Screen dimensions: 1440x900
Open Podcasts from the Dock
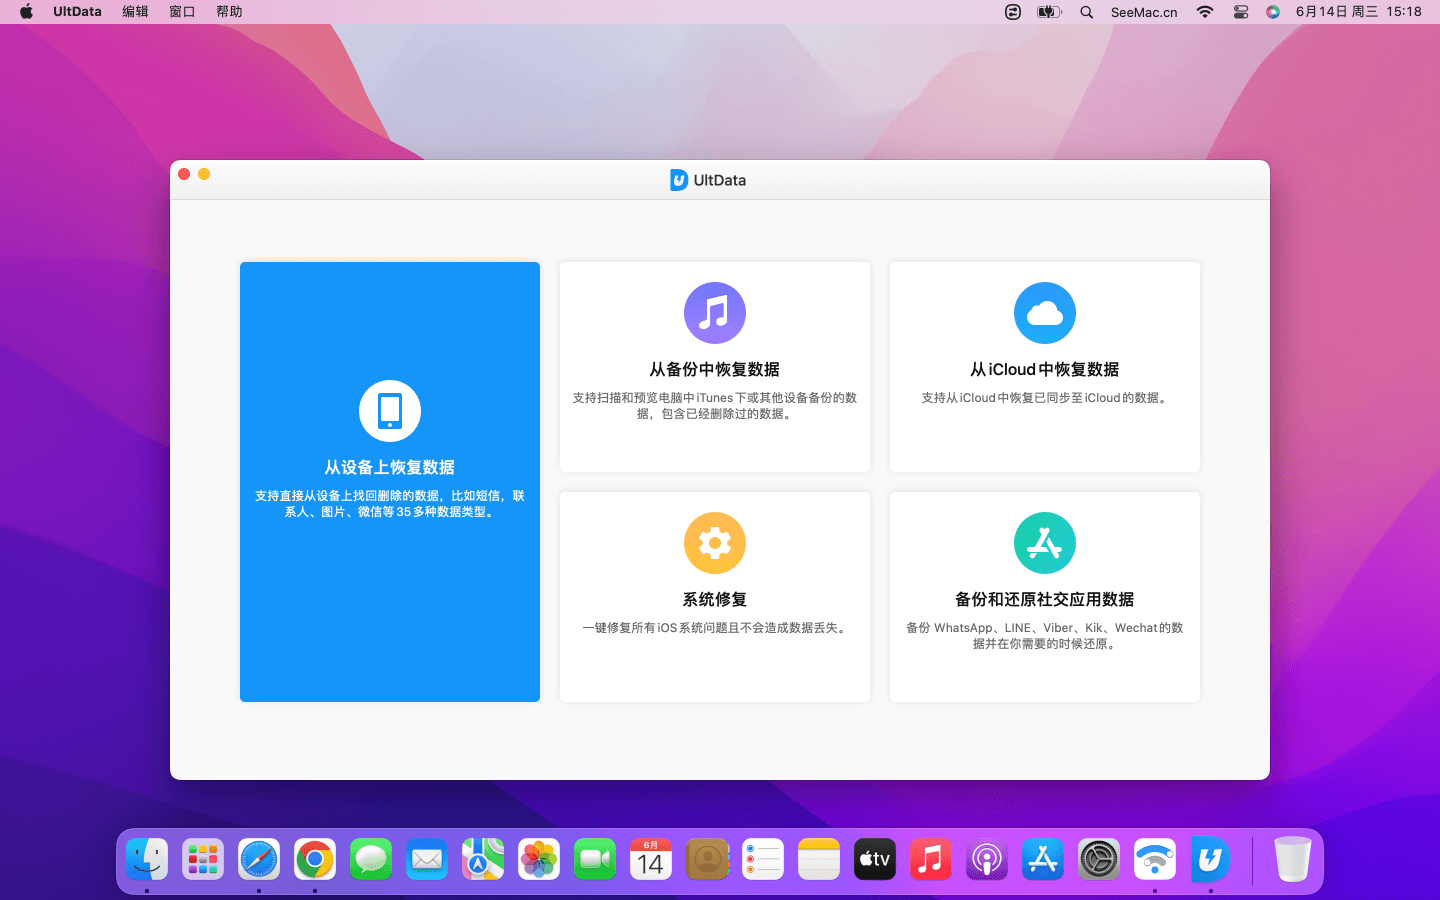click(987, 859)
